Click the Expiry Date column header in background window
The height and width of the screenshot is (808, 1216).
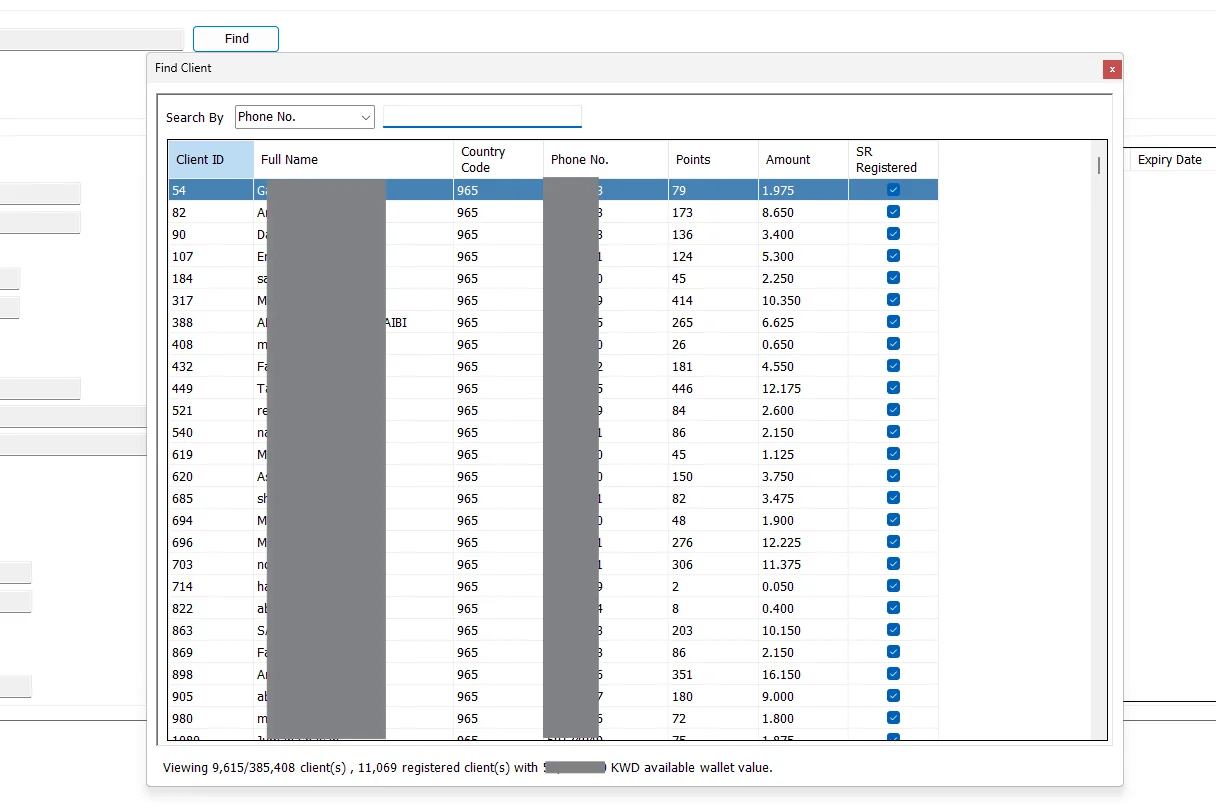(1170, 160)
